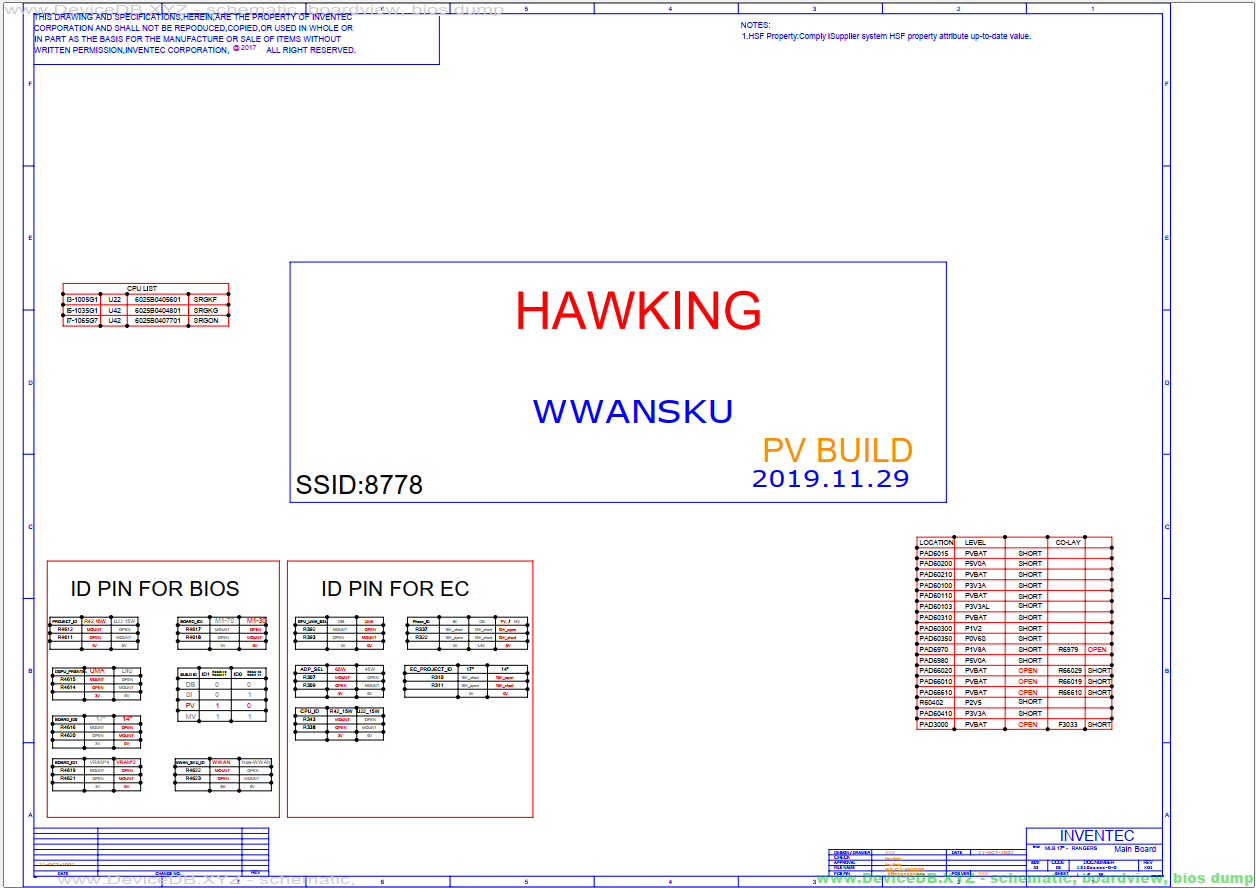The width and height of the screenshot is (1256, 888).
Task: Select the ID PIN FOR BIOS heading
Action: point(155,589)
